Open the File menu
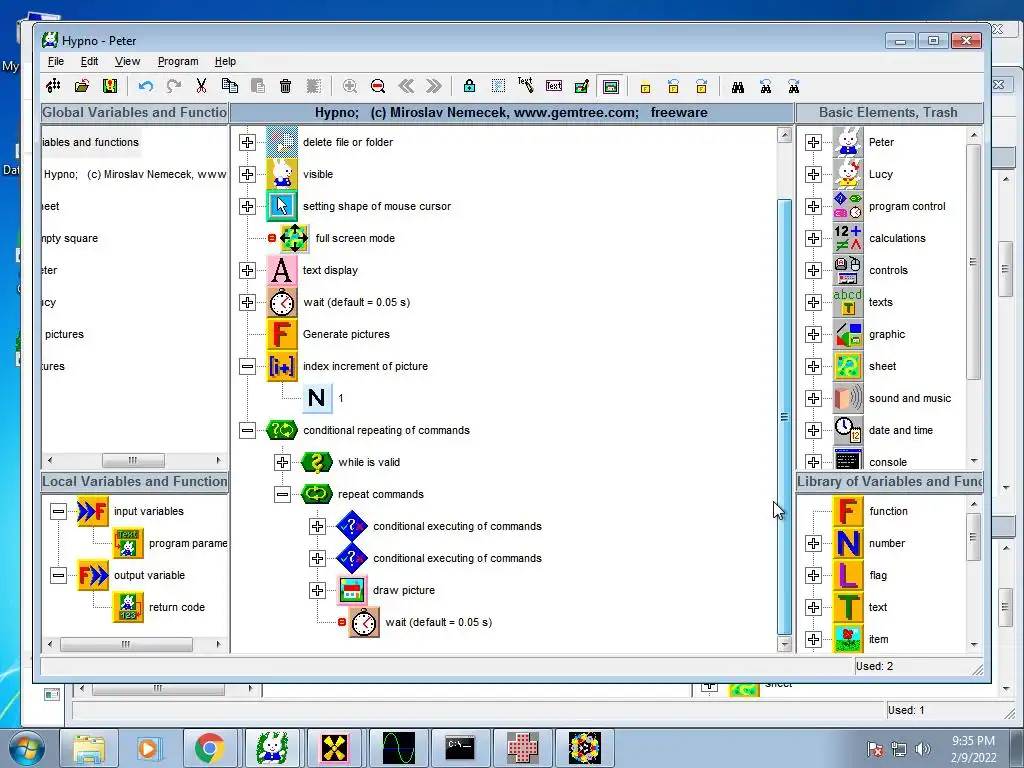The width and height of the screenshot is (1024, 768). (x=56, y=61)
